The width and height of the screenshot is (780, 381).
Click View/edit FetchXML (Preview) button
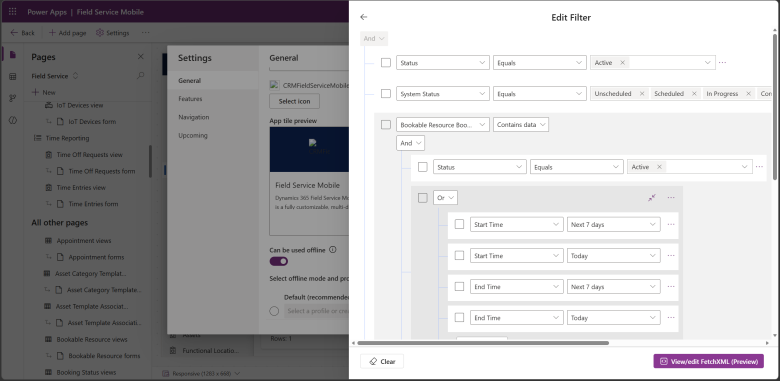click(708, 362)
